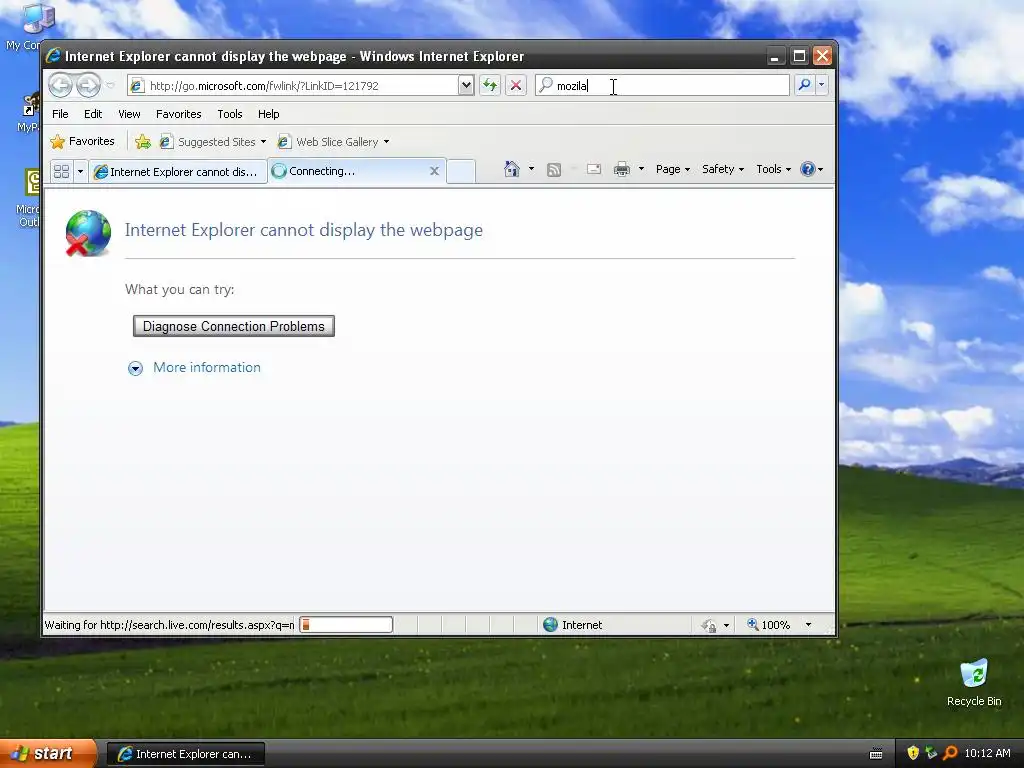Open recent pages dropdown beside Forward

110,86
